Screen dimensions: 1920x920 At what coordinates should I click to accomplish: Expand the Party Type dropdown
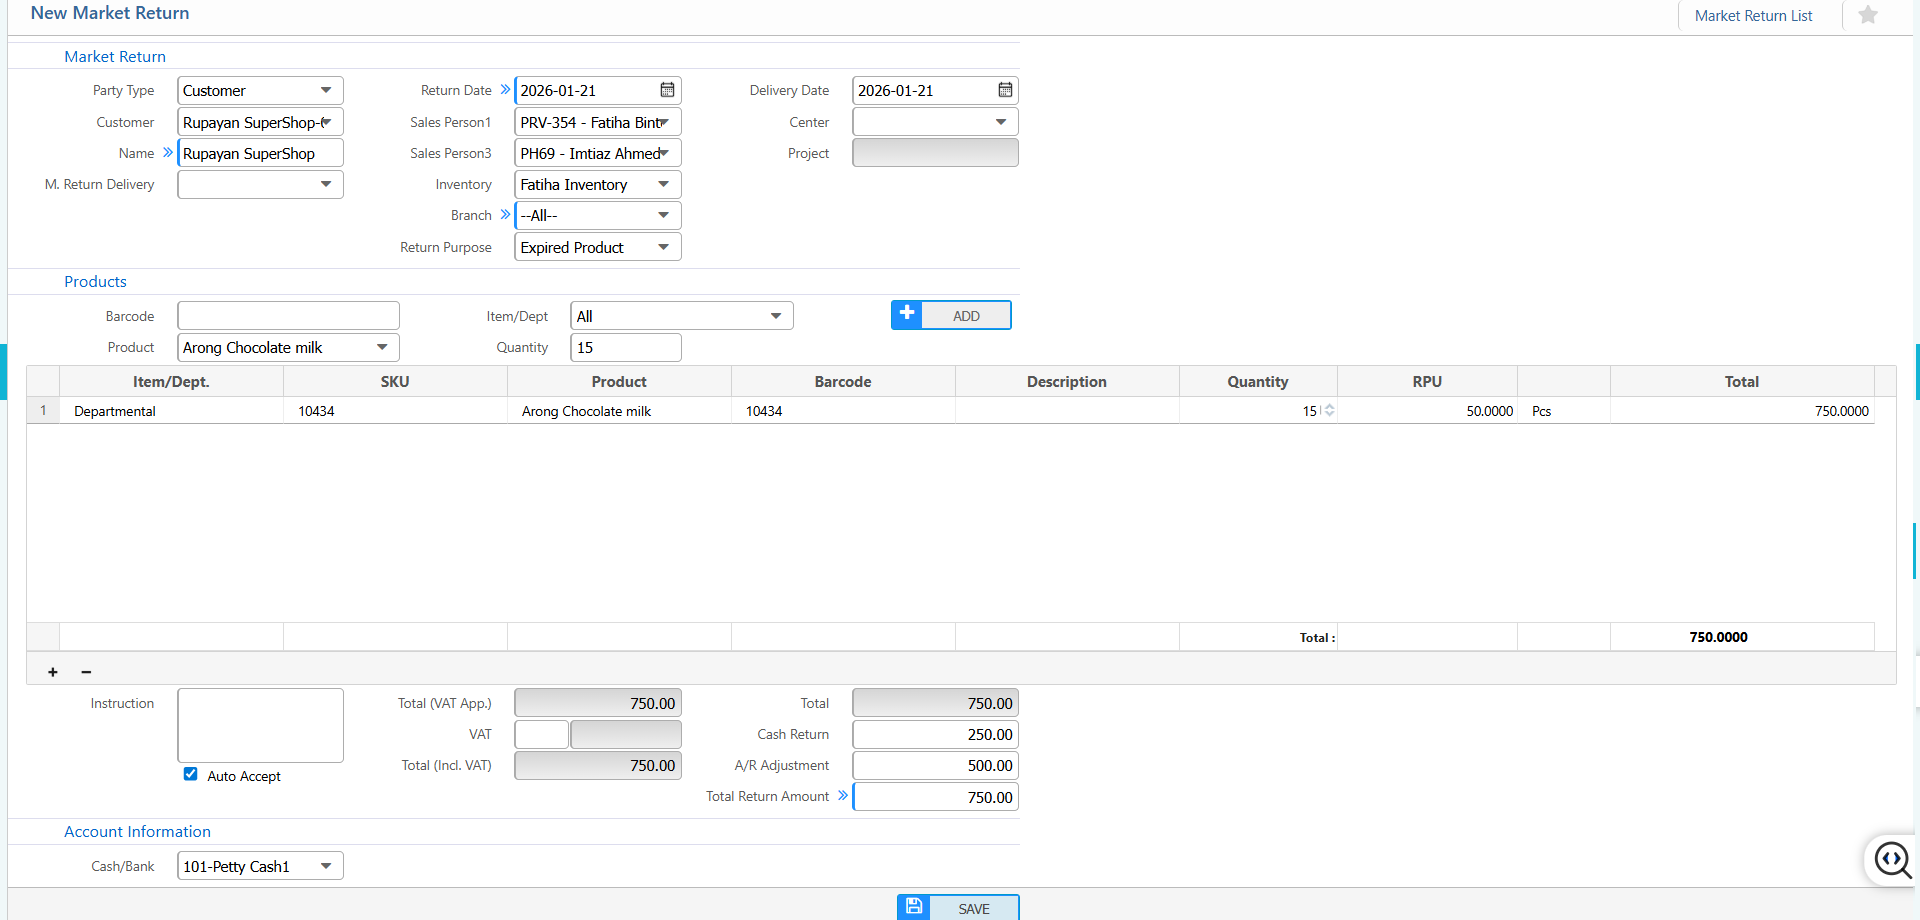coord(325,90)
